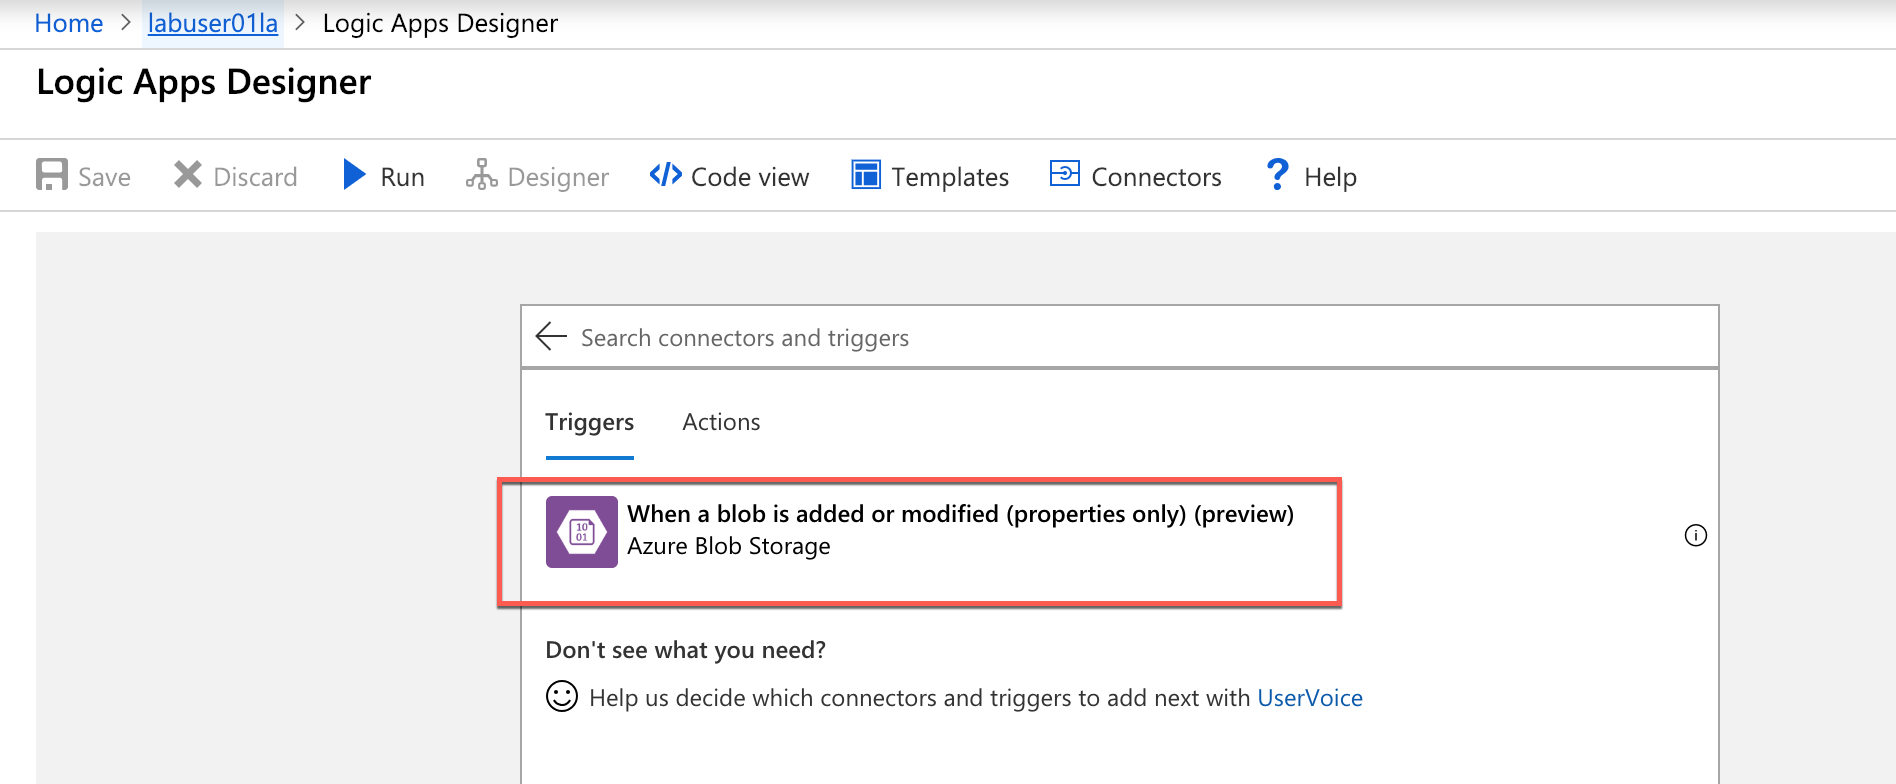The height and width of the screenshot is (784, 1896).
Task: Open labuser01la breadcrumb link
Action: pyautogui.click(x=213, y=23)
